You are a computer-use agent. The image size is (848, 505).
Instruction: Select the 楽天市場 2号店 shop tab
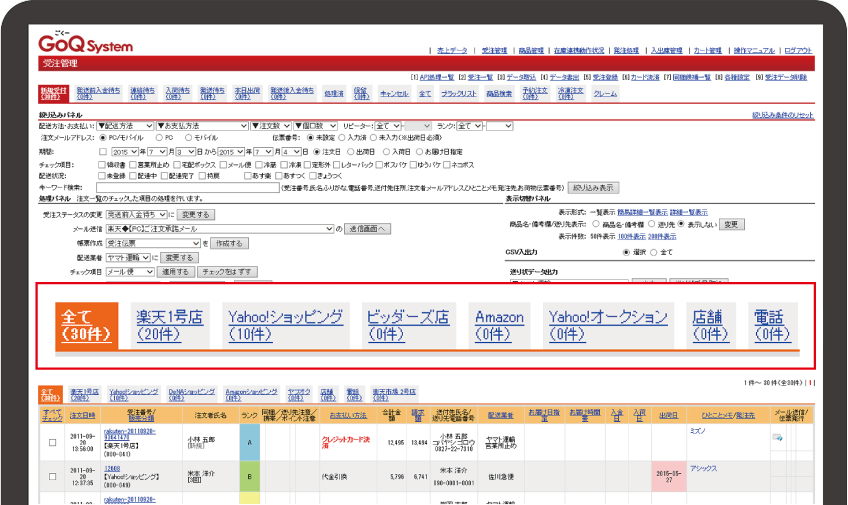coord(394,395)
